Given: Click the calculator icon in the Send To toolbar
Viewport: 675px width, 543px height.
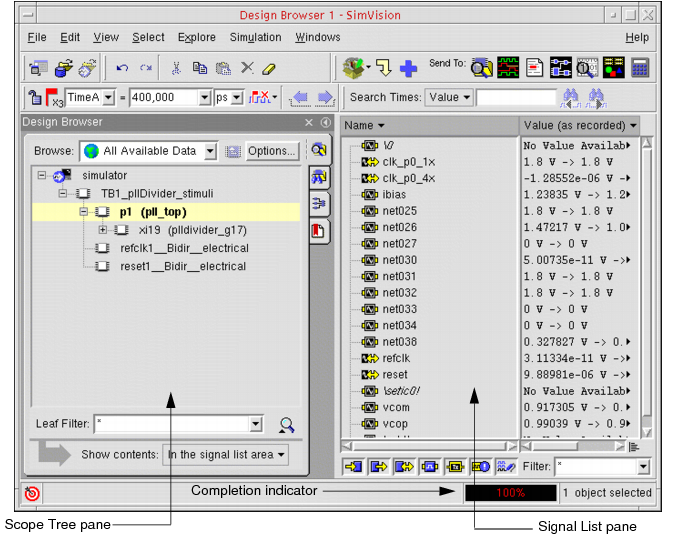Looking at the screenshot, I should 640,68.
